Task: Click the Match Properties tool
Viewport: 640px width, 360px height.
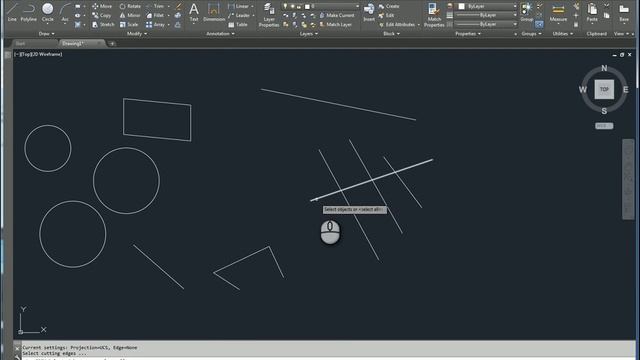Action: 434,15
